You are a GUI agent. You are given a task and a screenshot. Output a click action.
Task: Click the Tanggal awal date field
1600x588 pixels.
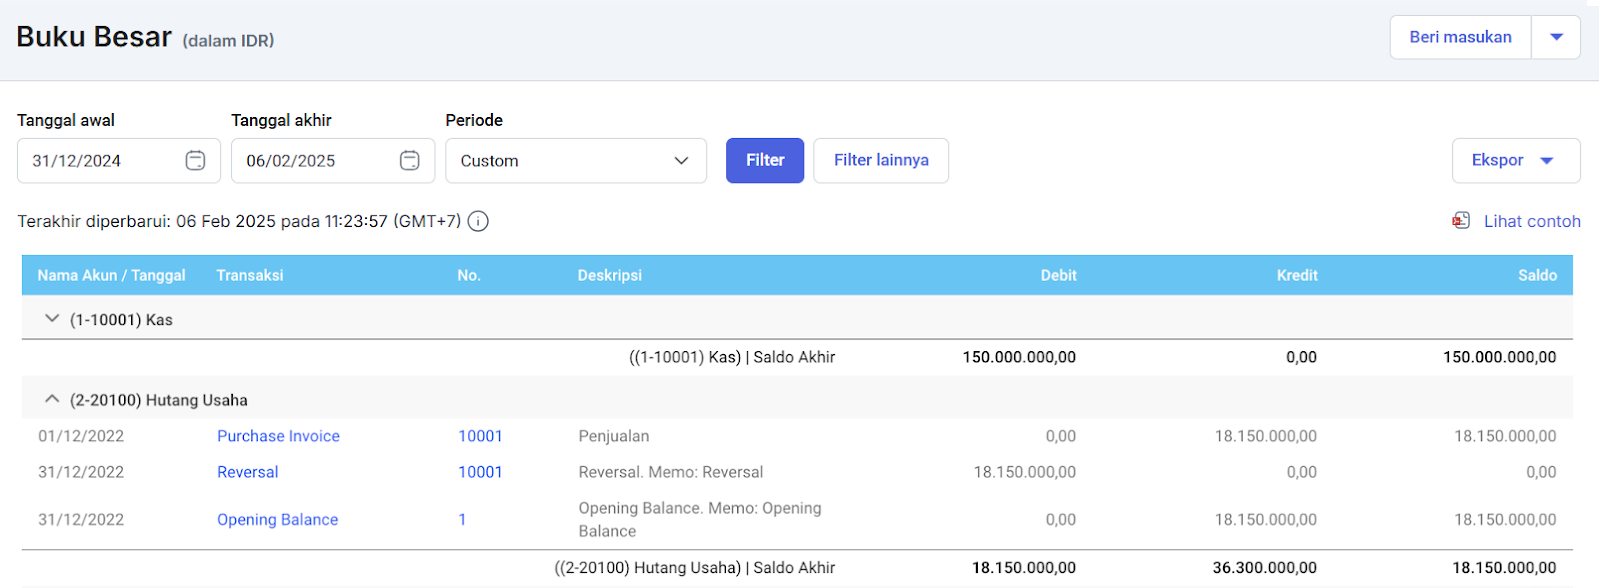pyautogui.click(x=100, y=160)
